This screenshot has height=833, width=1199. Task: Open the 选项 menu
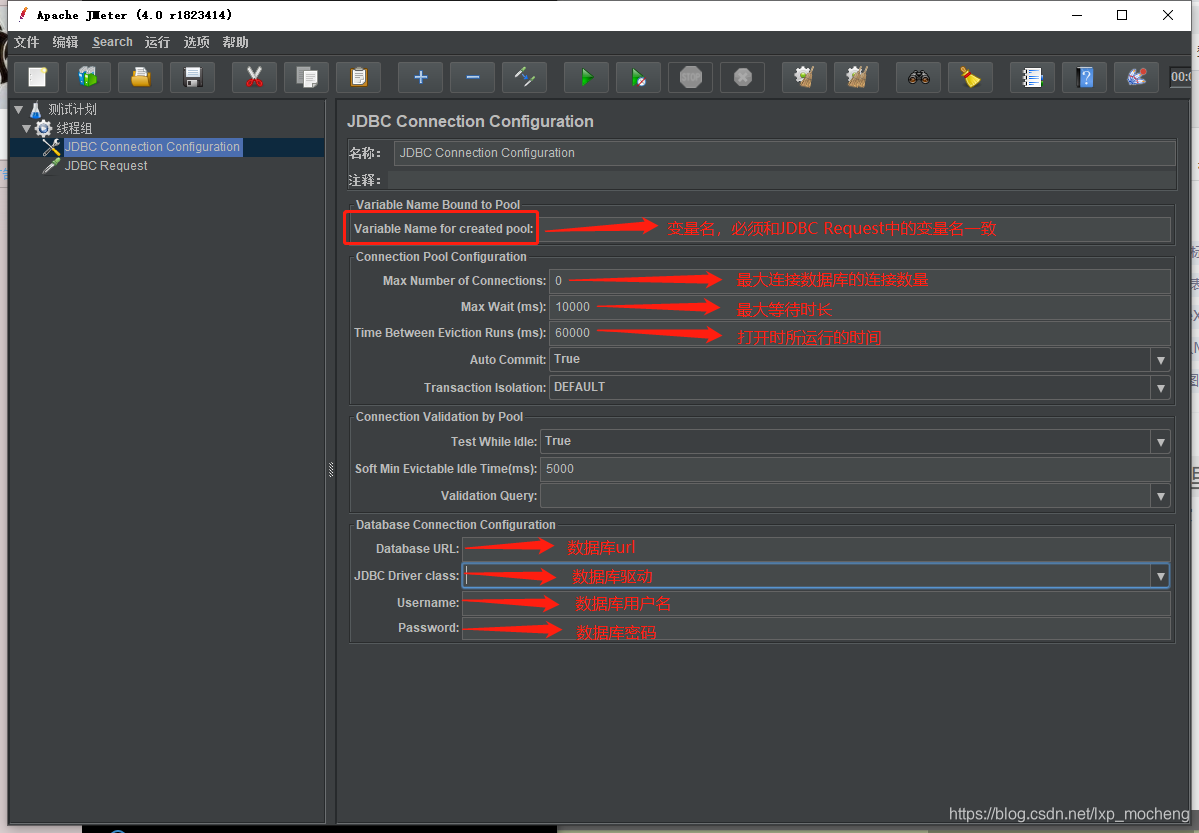pos(197,42)
